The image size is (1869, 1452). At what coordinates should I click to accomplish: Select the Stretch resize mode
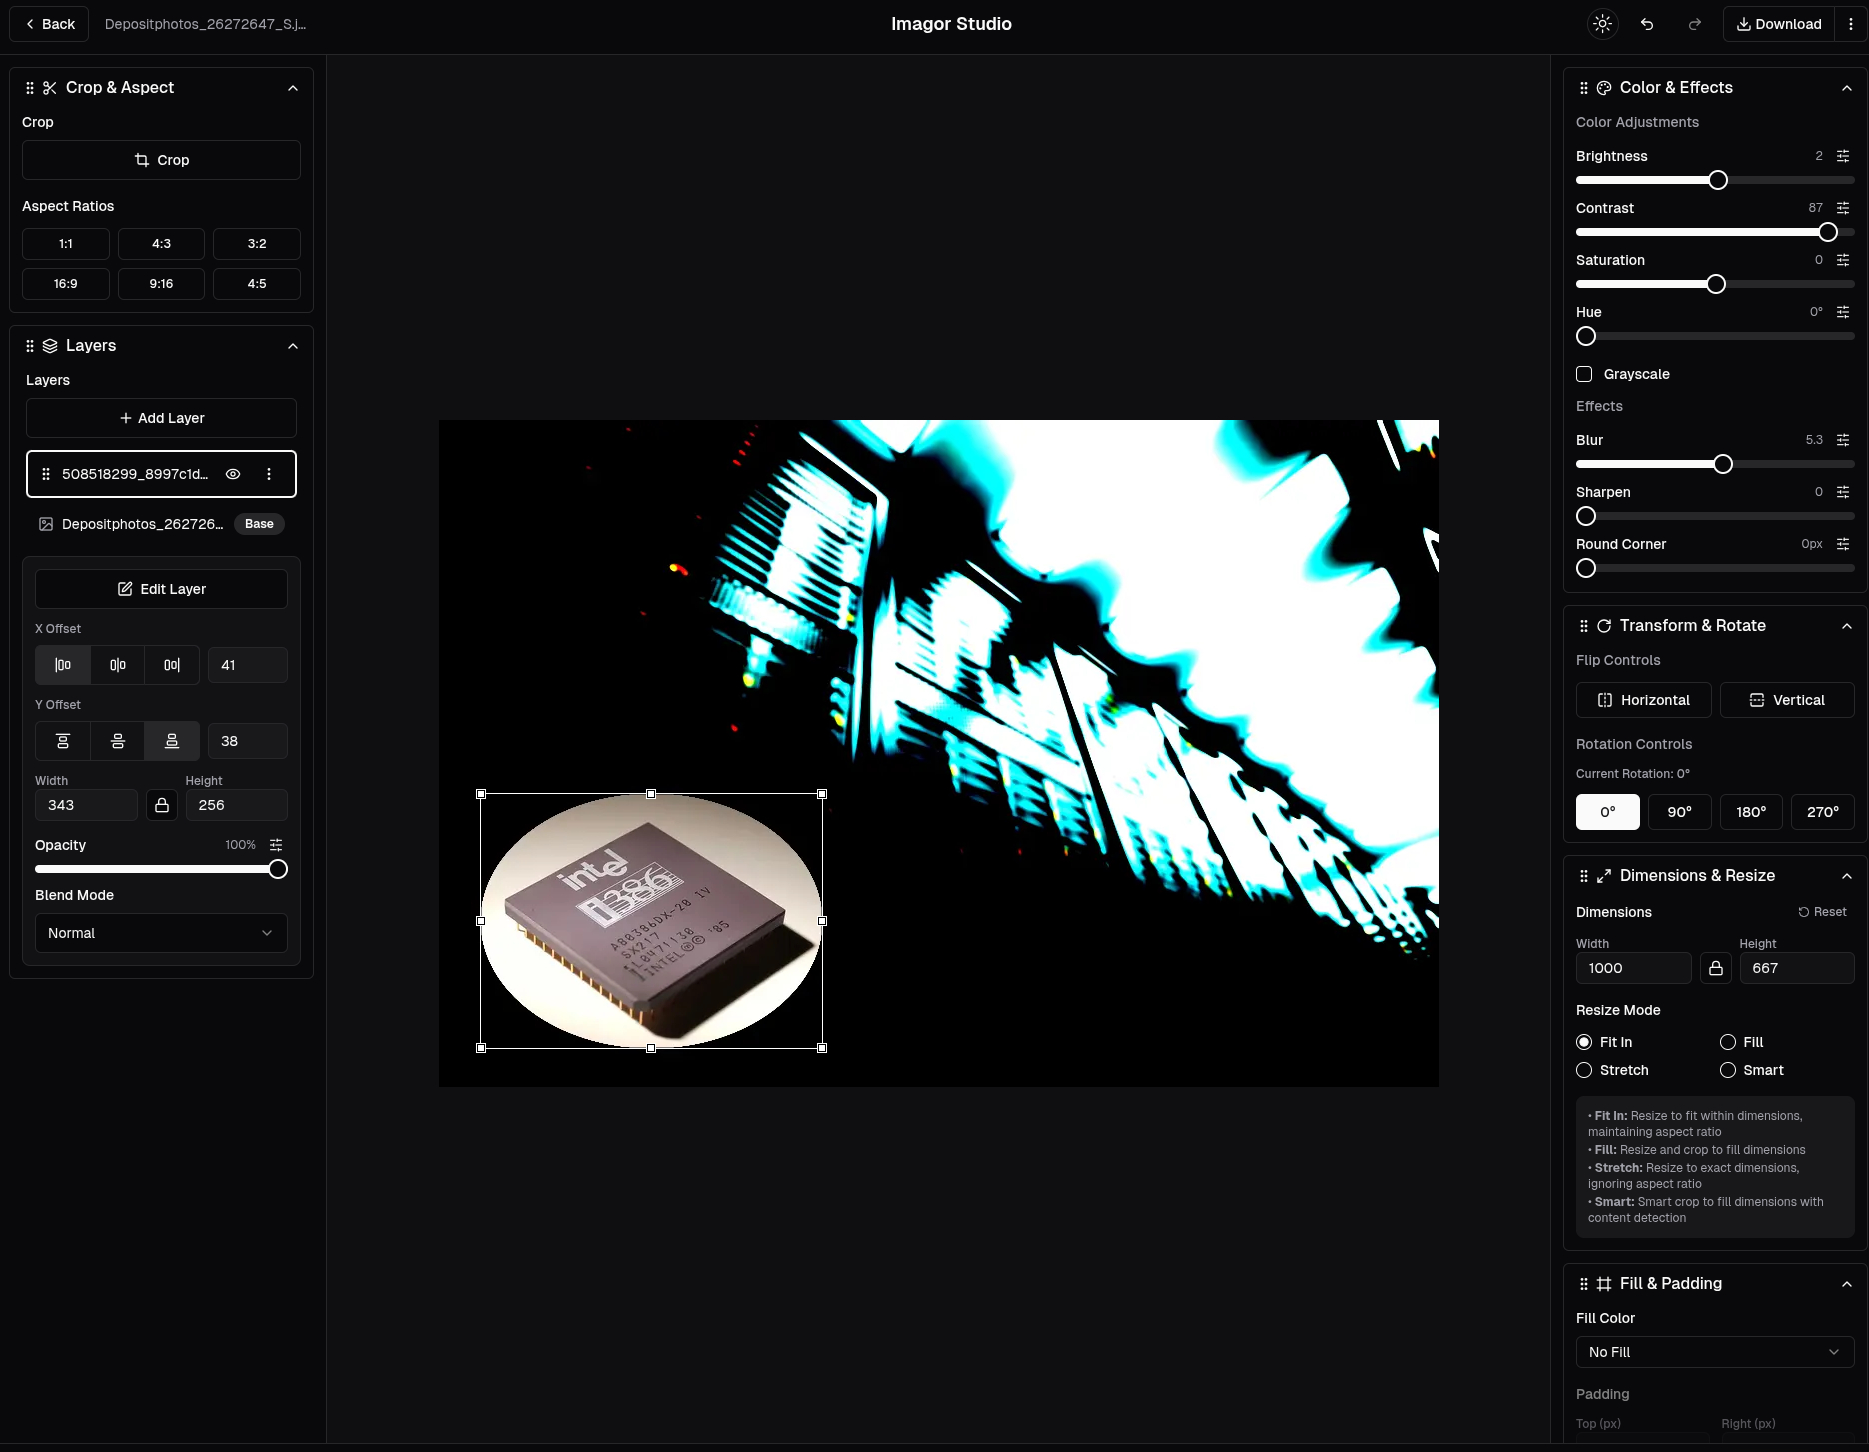tap(1584, 1070)
